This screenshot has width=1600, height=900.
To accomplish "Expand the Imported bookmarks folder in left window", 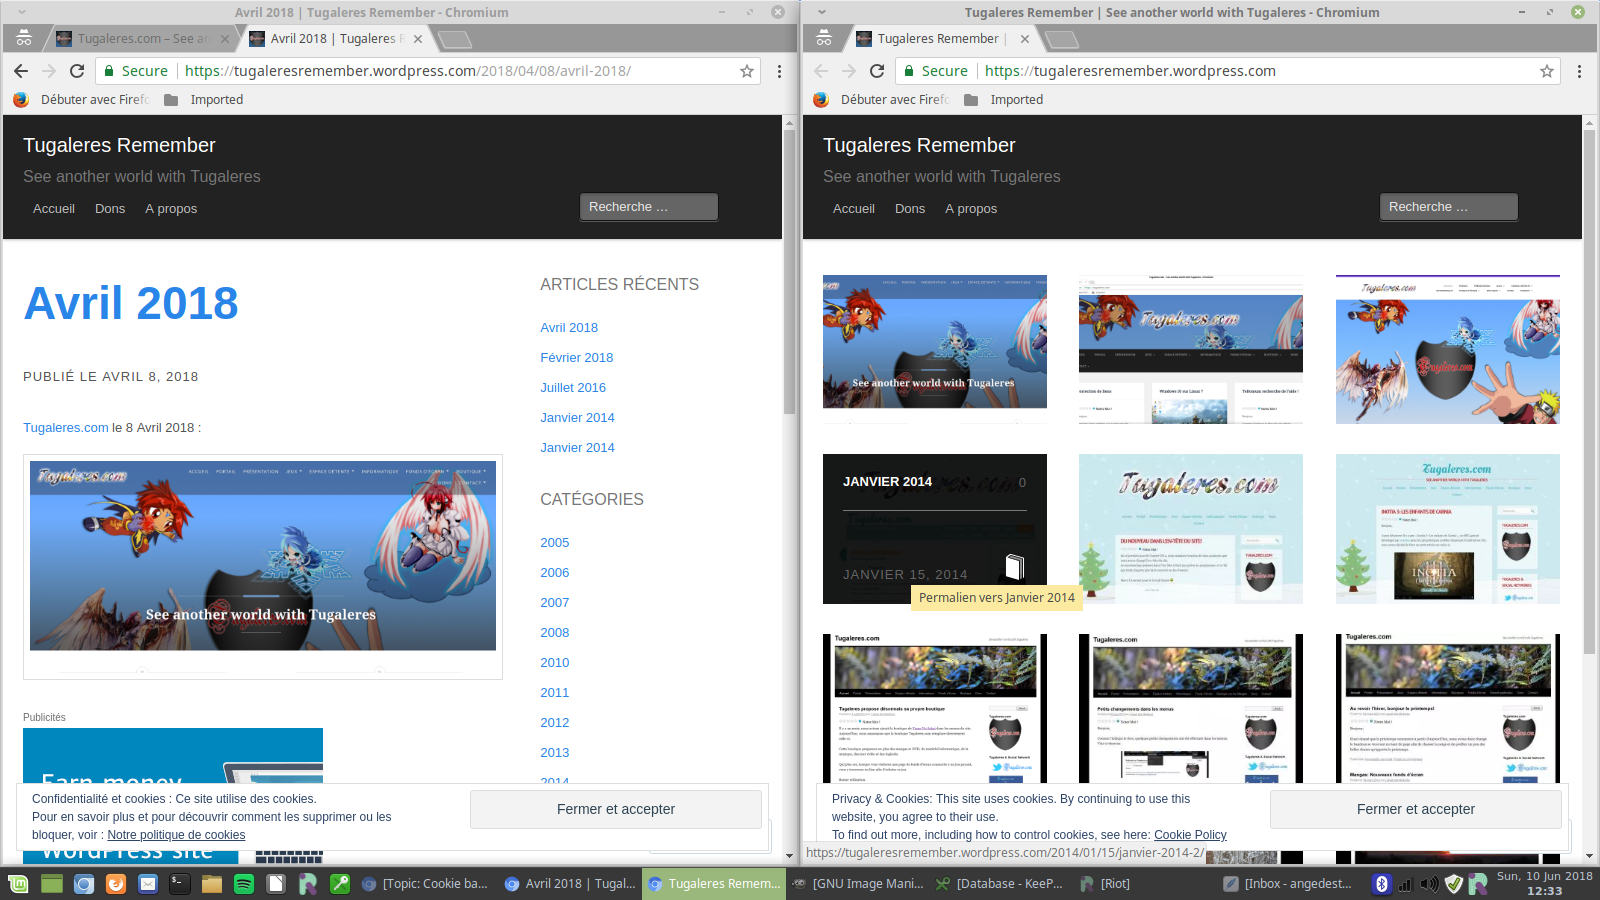I will [x=204, y=100].
